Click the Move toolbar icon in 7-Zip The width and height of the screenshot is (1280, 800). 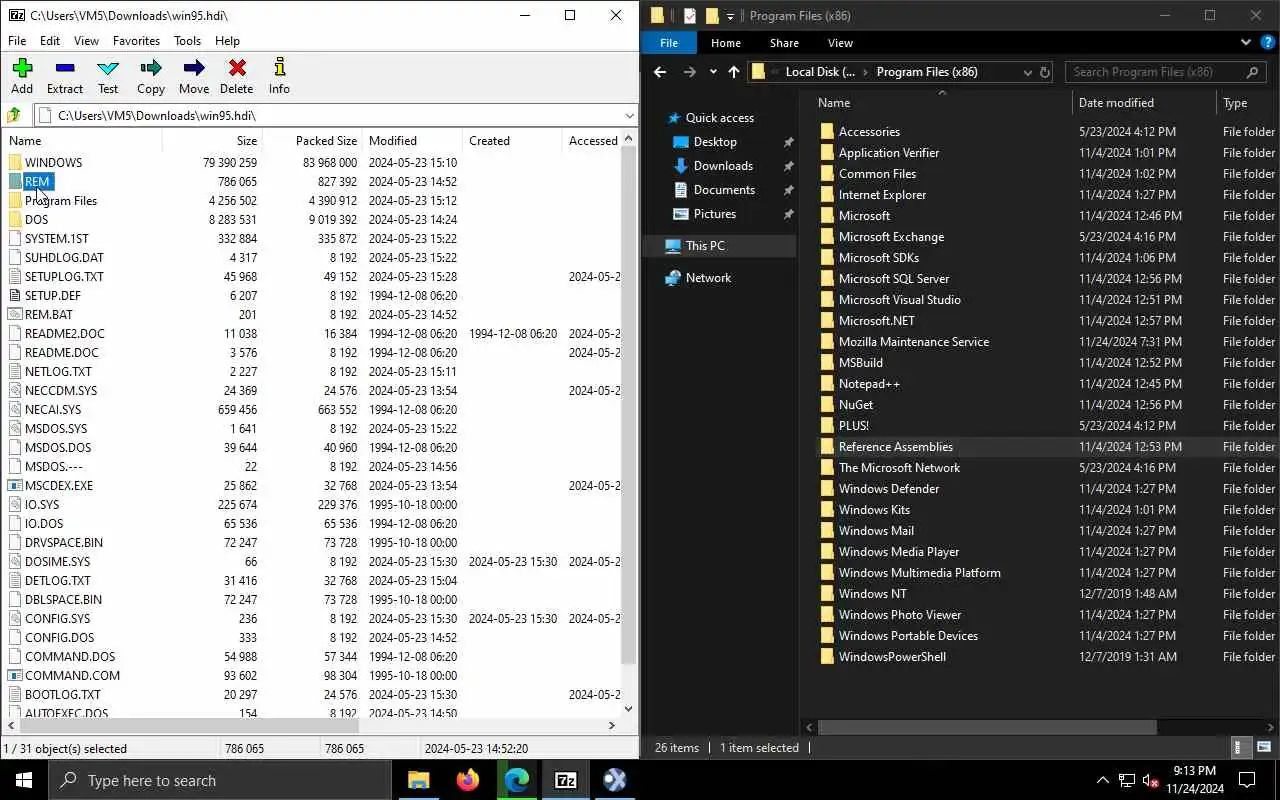coord(194,76)
